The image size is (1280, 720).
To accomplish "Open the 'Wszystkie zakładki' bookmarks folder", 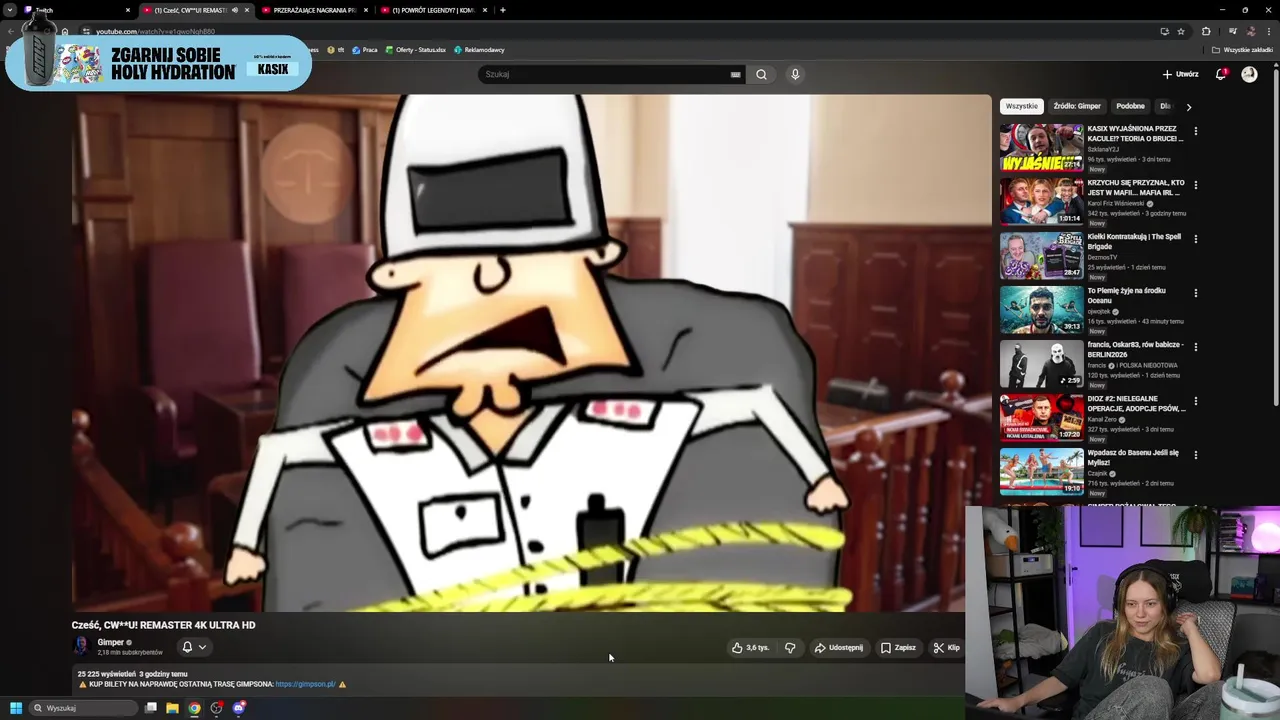I will point(1243,50).
